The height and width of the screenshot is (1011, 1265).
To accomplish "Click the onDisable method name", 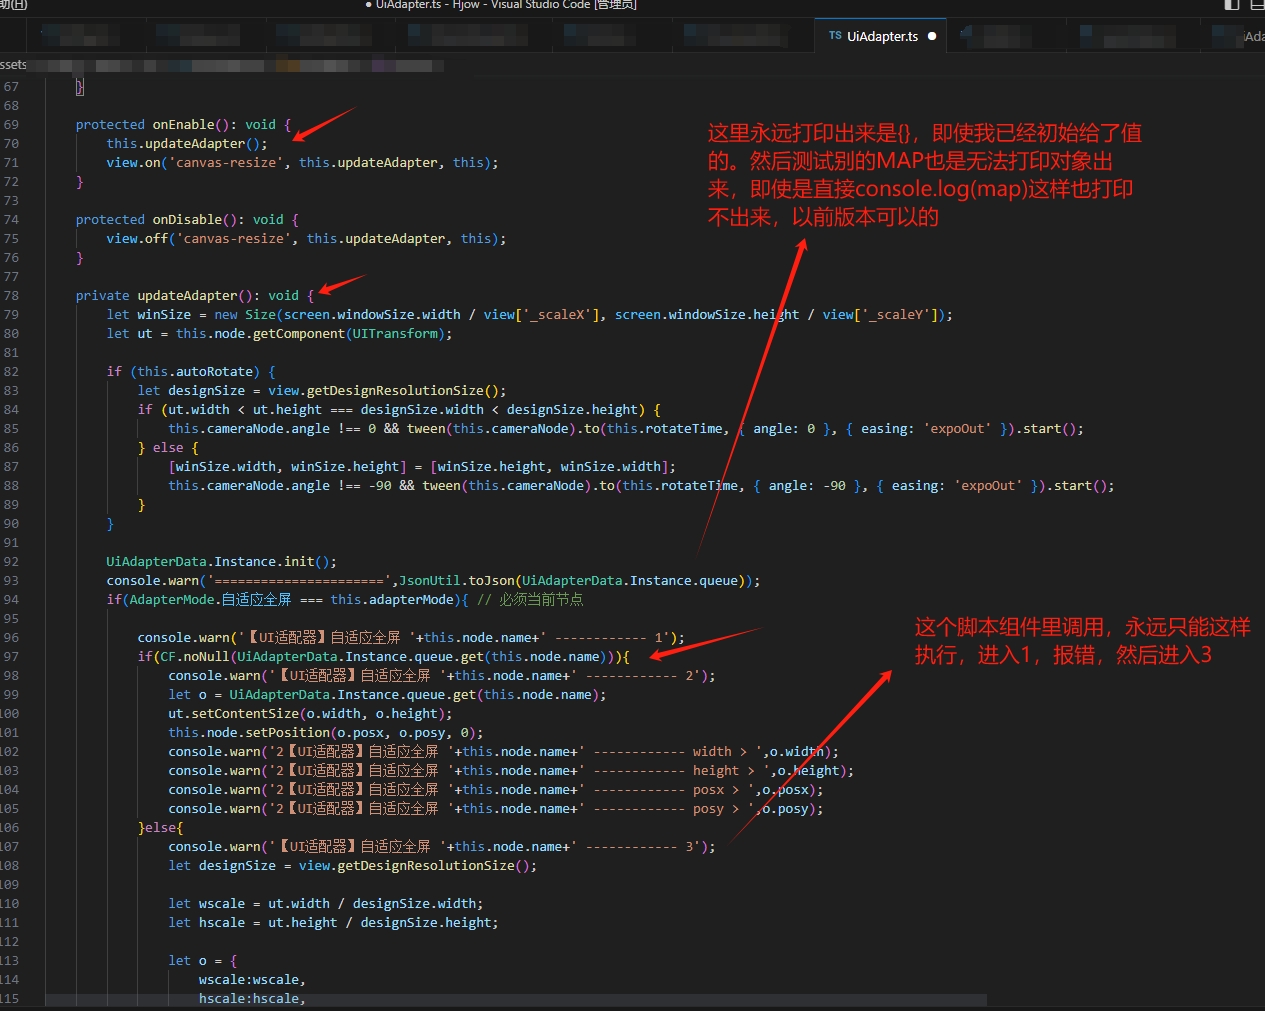I will [x=187, y=220].
